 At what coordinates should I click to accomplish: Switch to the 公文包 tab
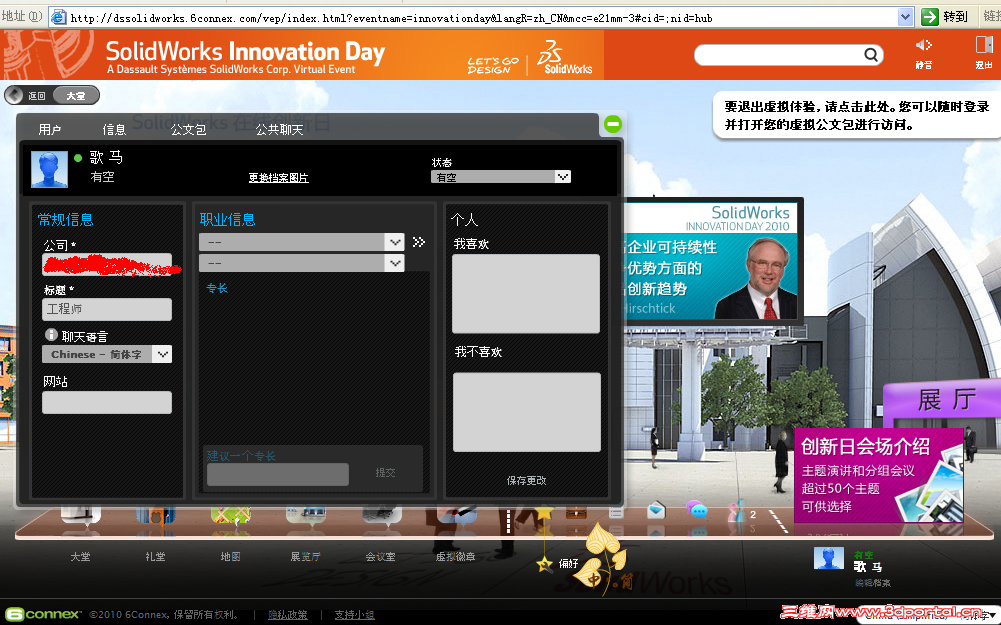tap(188, 130)
